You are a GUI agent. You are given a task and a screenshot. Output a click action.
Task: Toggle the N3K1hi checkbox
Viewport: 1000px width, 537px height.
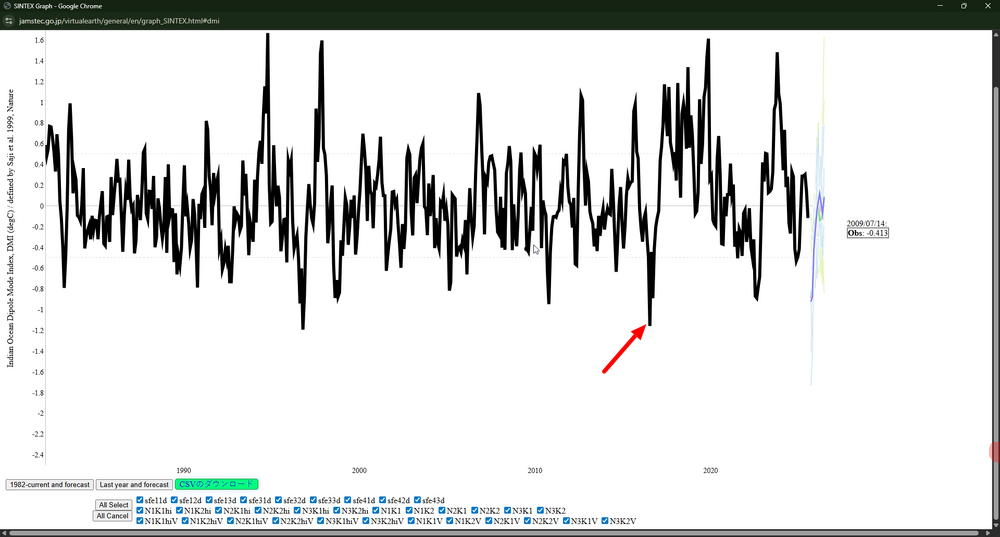click(297, 510)
